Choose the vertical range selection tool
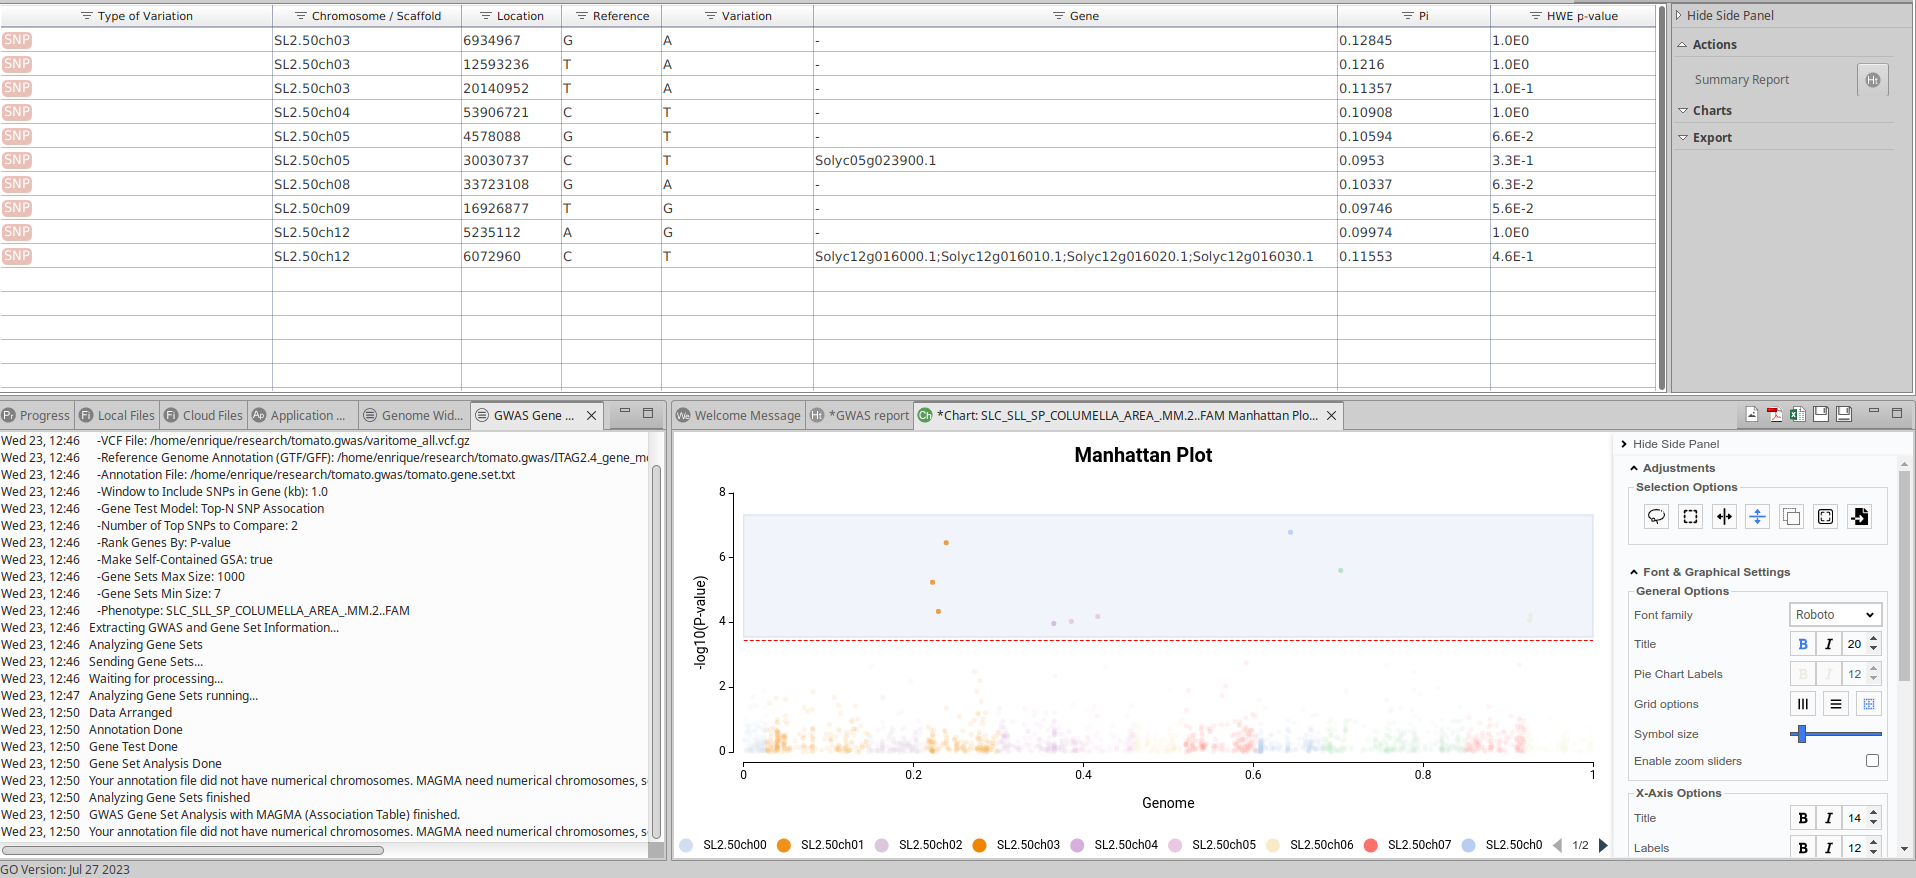The image size is (1916, 878). coord(1757,517)
